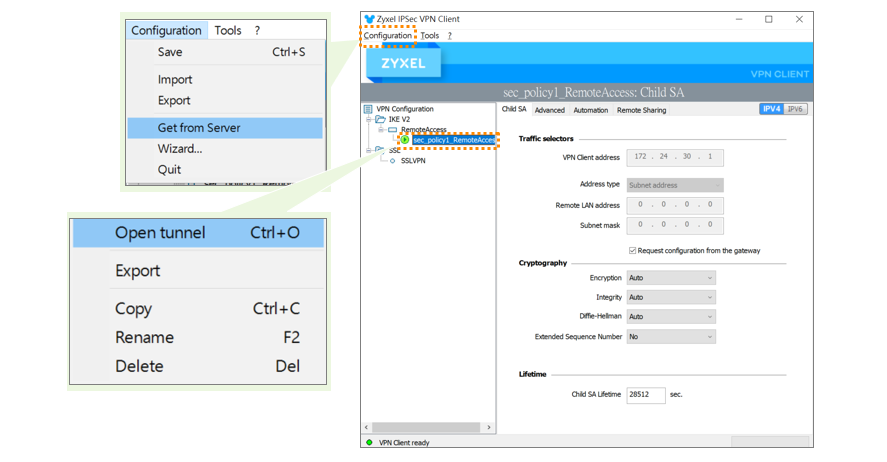Click the green tunnel icon beside sec_policy1_RemoteAccess

click(x=405, y=140)
